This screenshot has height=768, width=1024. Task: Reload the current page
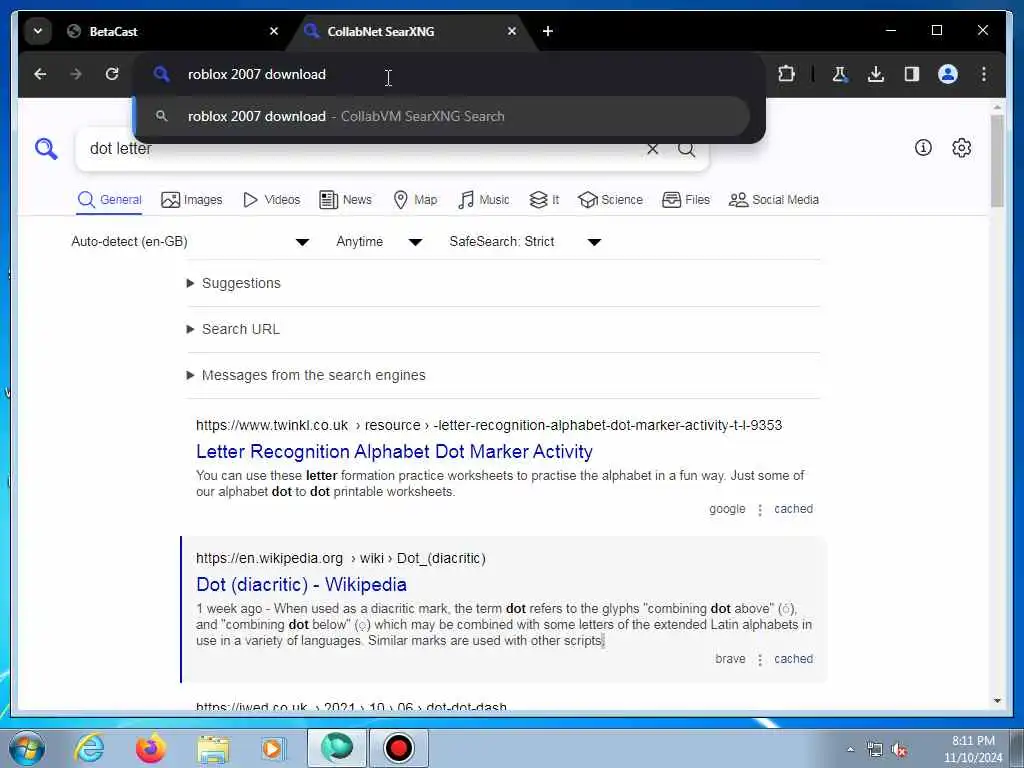(112, 74)
